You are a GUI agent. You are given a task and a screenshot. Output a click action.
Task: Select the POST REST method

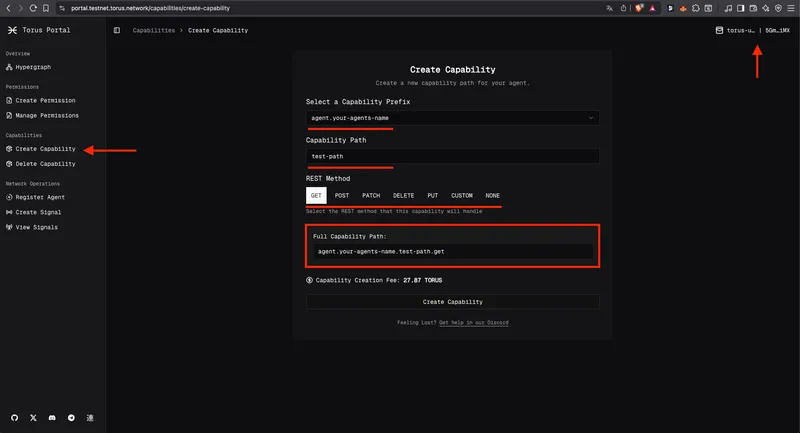[x=342, y=195]
